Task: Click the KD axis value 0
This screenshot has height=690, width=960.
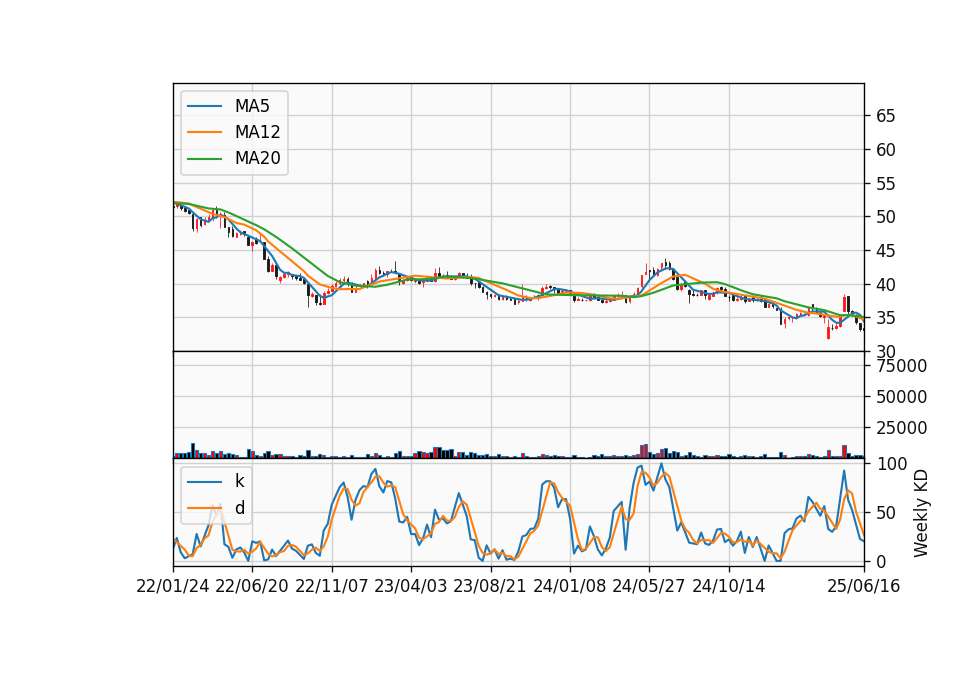Action: 881,561
